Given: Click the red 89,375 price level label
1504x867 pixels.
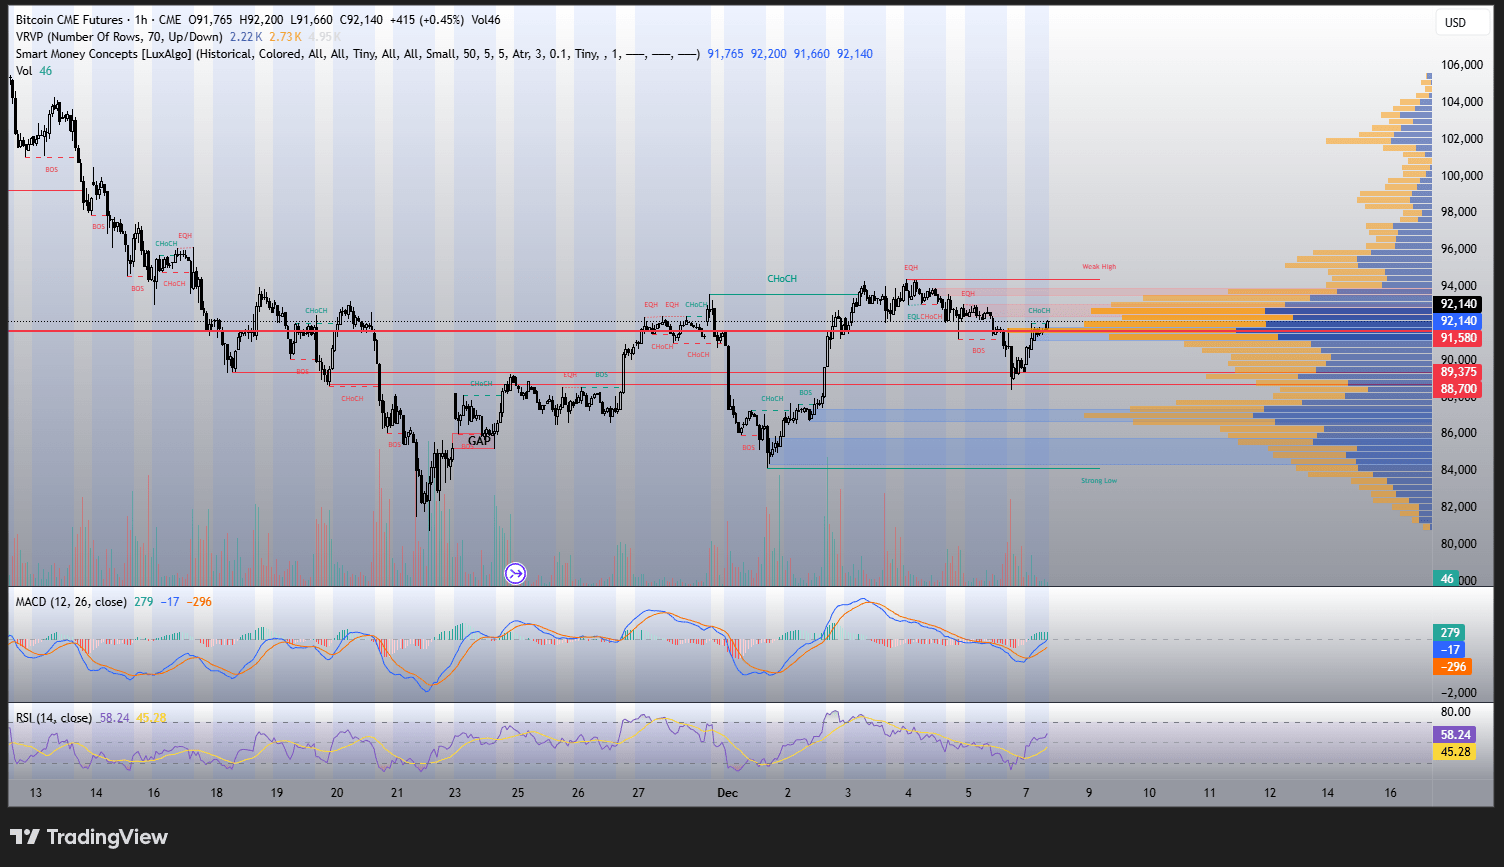Looking at the screenshot, I should tap(1458, 372).
